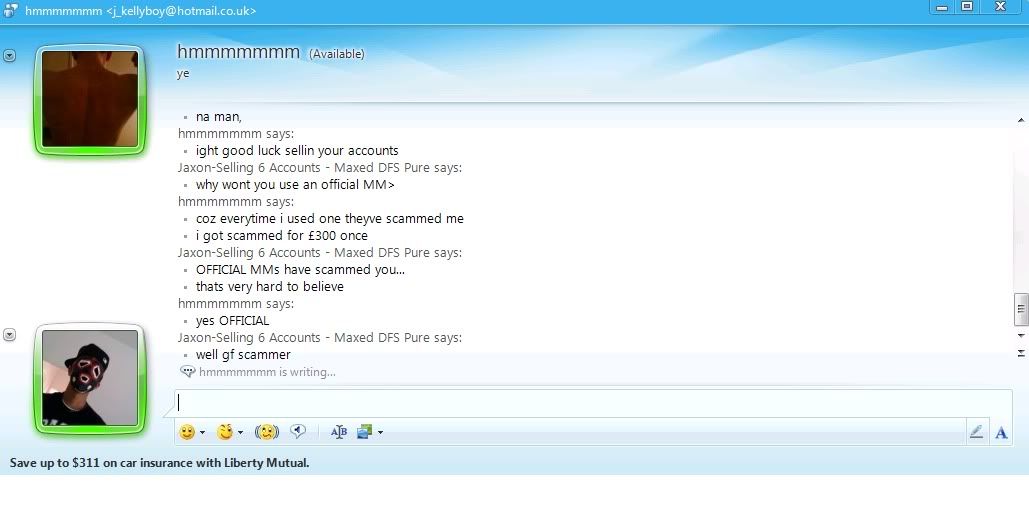Expand contact display picture options arrow
The height and width of the screenshot is (512, 1029).
[x=9, y=56]
